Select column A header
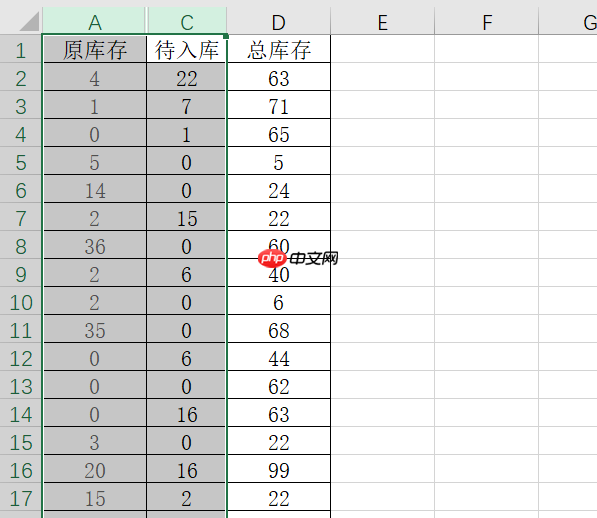597x518 pixels. point(94,21)
